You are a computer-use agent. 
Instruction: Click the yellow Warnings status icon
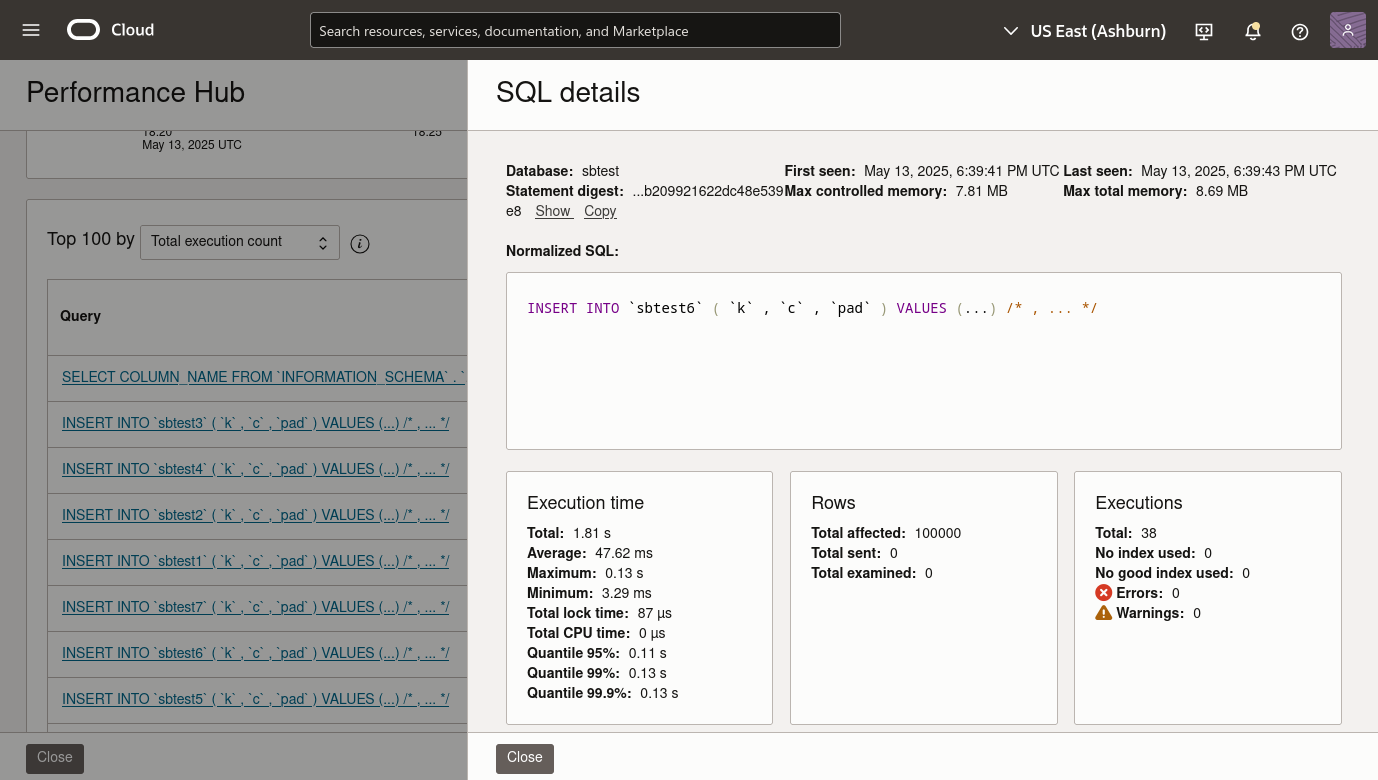[1104, 612]
